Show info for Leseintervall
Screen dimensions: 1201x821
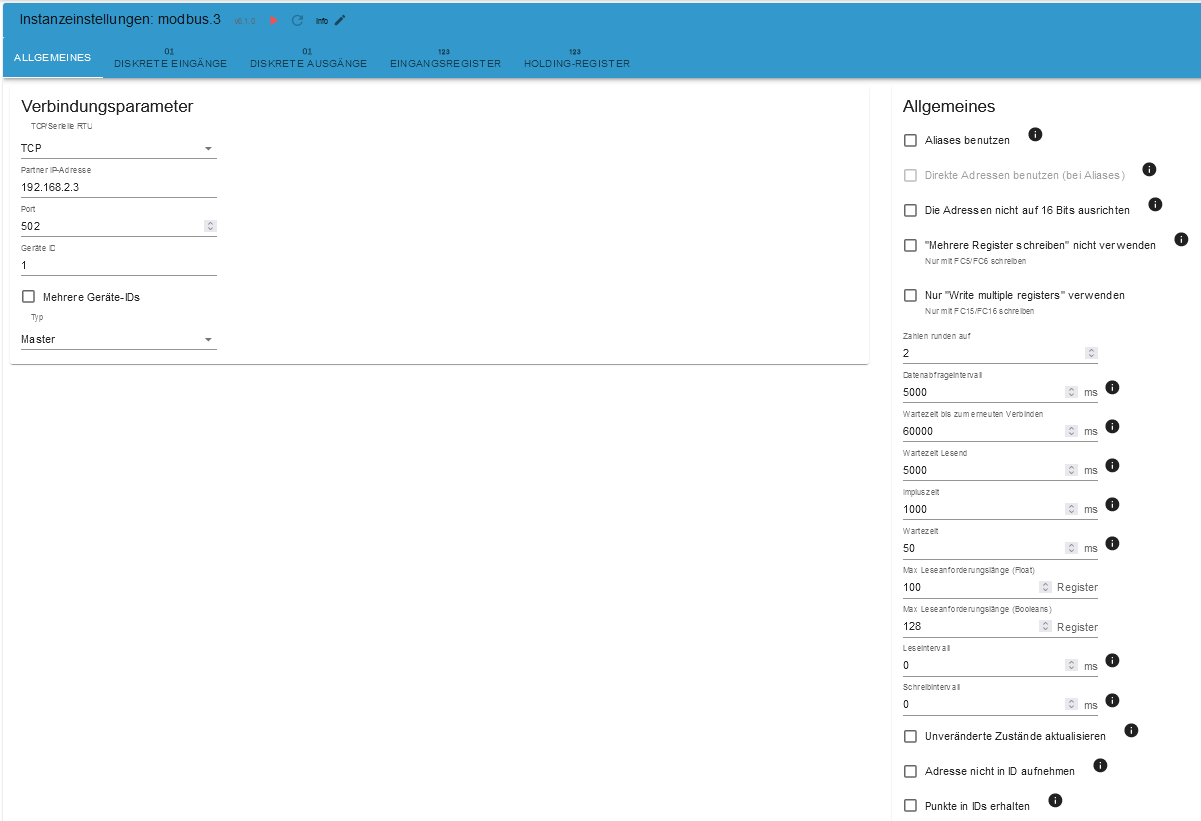pyautogui.click(x=1112, y=660)
